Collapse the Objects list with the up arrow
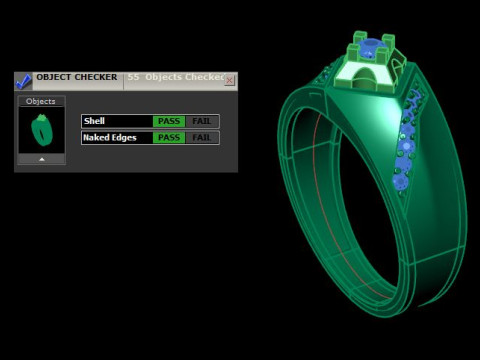The image size is (480, 360). 42,159
